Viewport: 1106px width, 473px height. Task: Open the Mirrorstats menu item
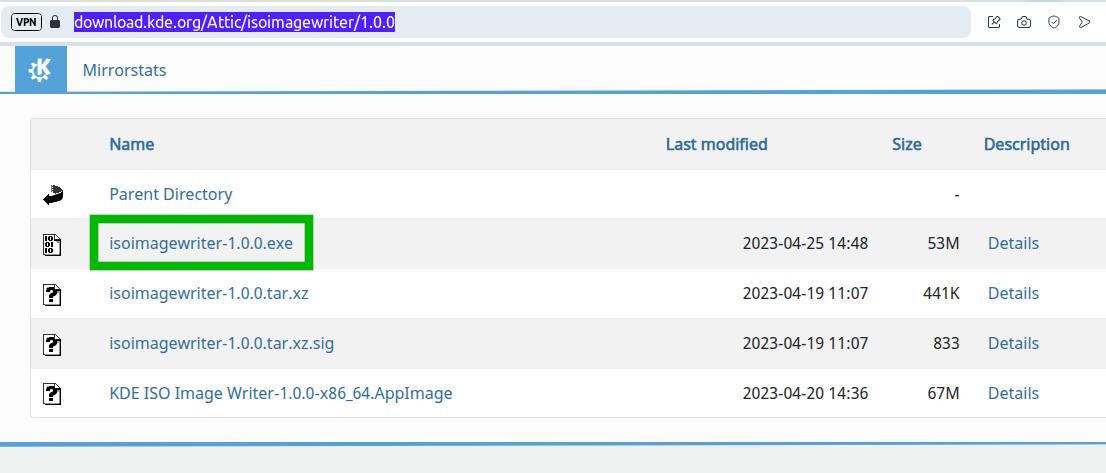[x=124, y=70]
